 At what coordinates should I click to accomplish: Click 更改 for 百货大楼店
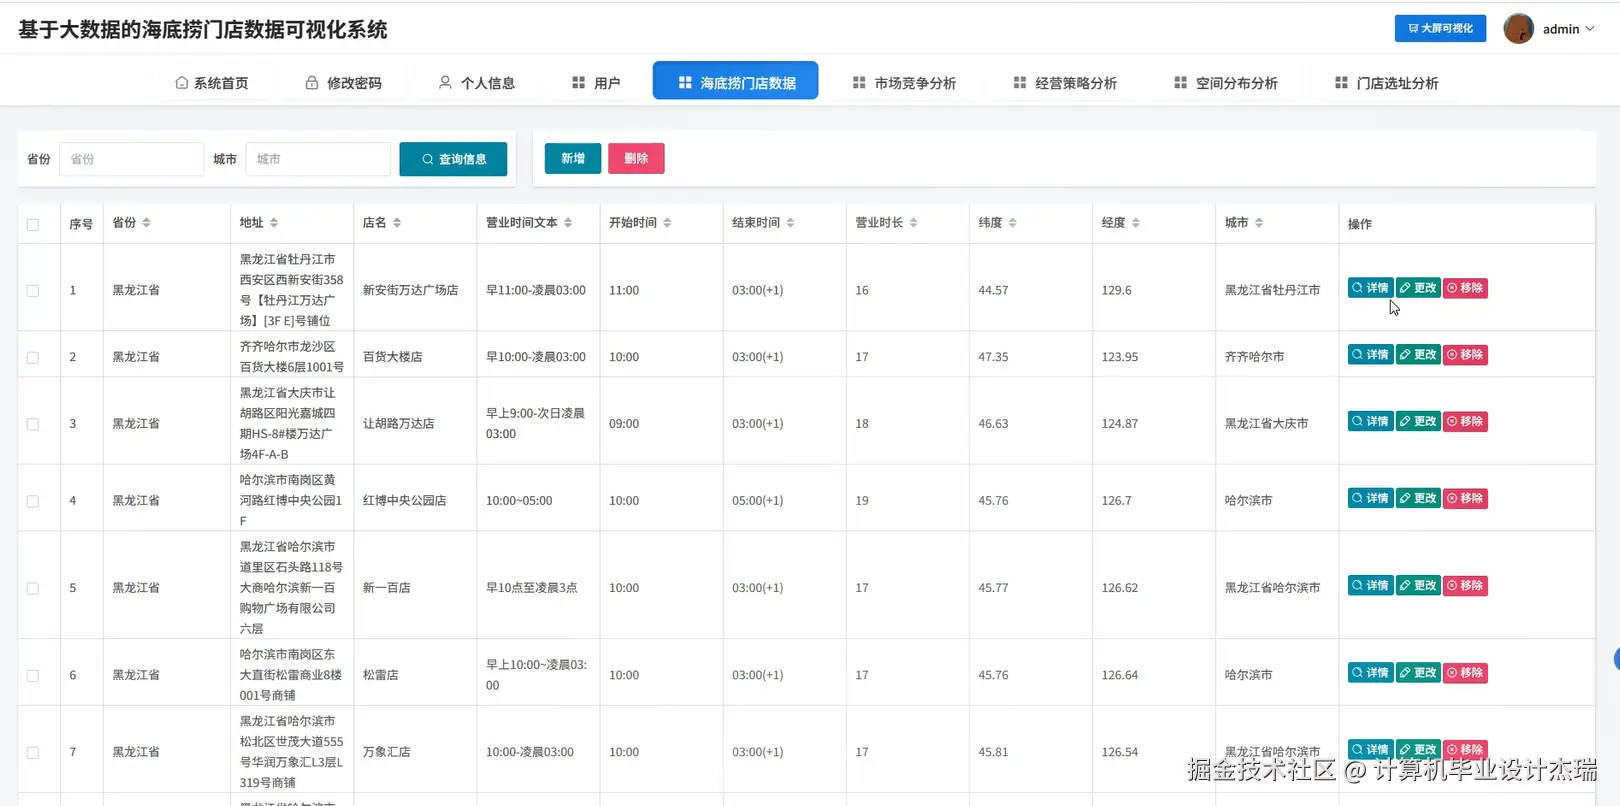1418,355
